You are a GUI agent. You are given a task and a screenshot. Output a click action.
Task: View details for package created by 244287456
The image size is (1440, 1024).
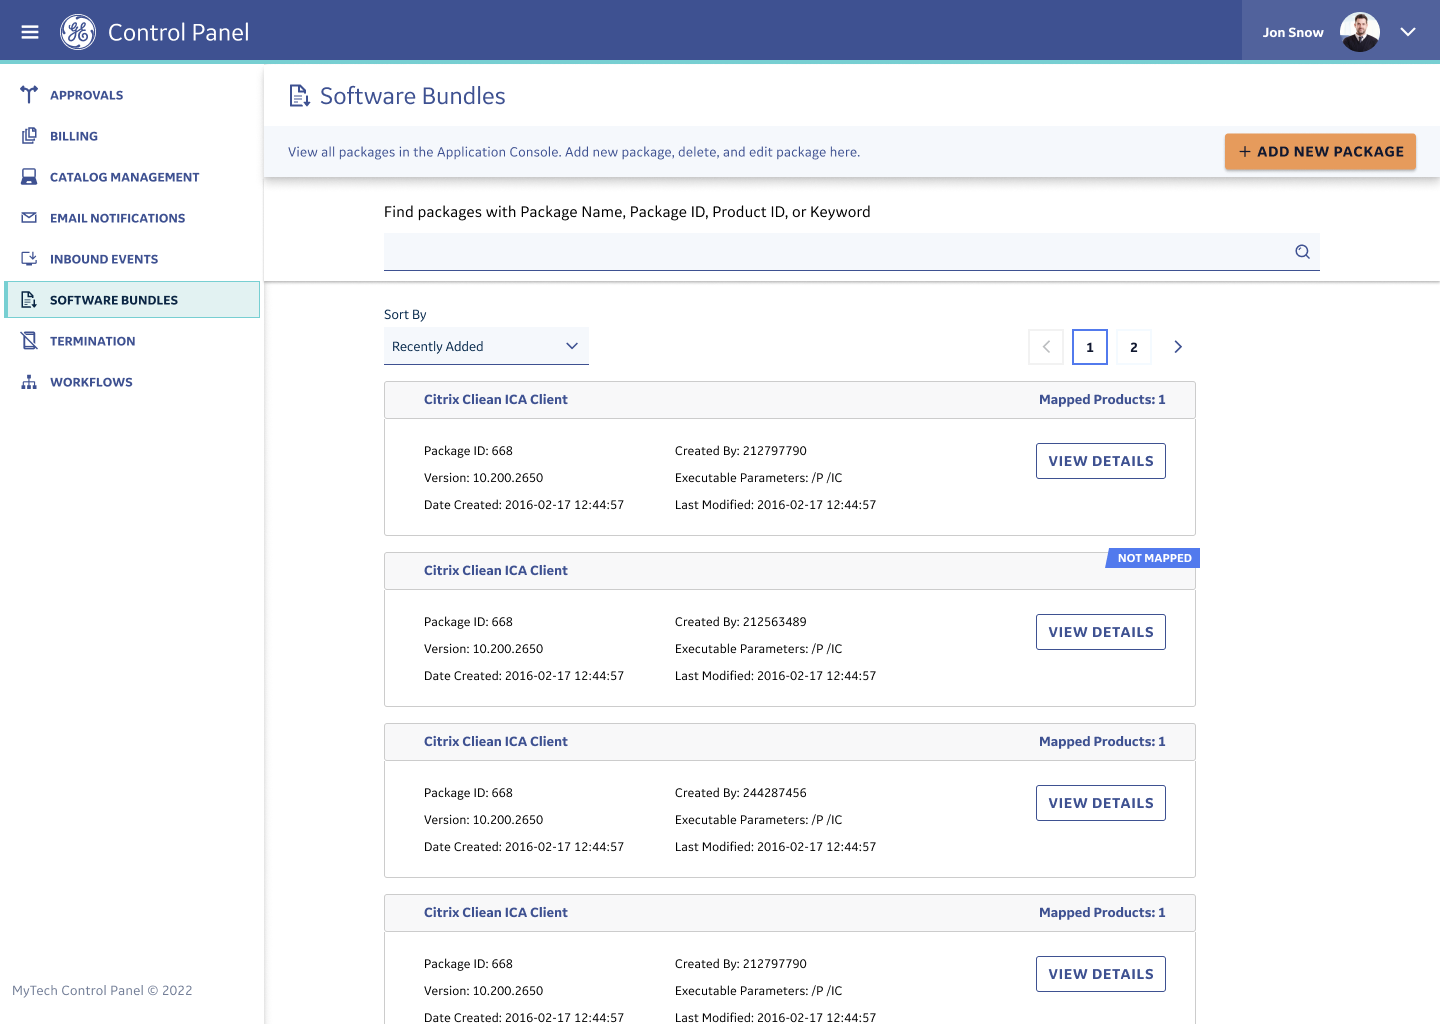click(x=1101, y=803)
